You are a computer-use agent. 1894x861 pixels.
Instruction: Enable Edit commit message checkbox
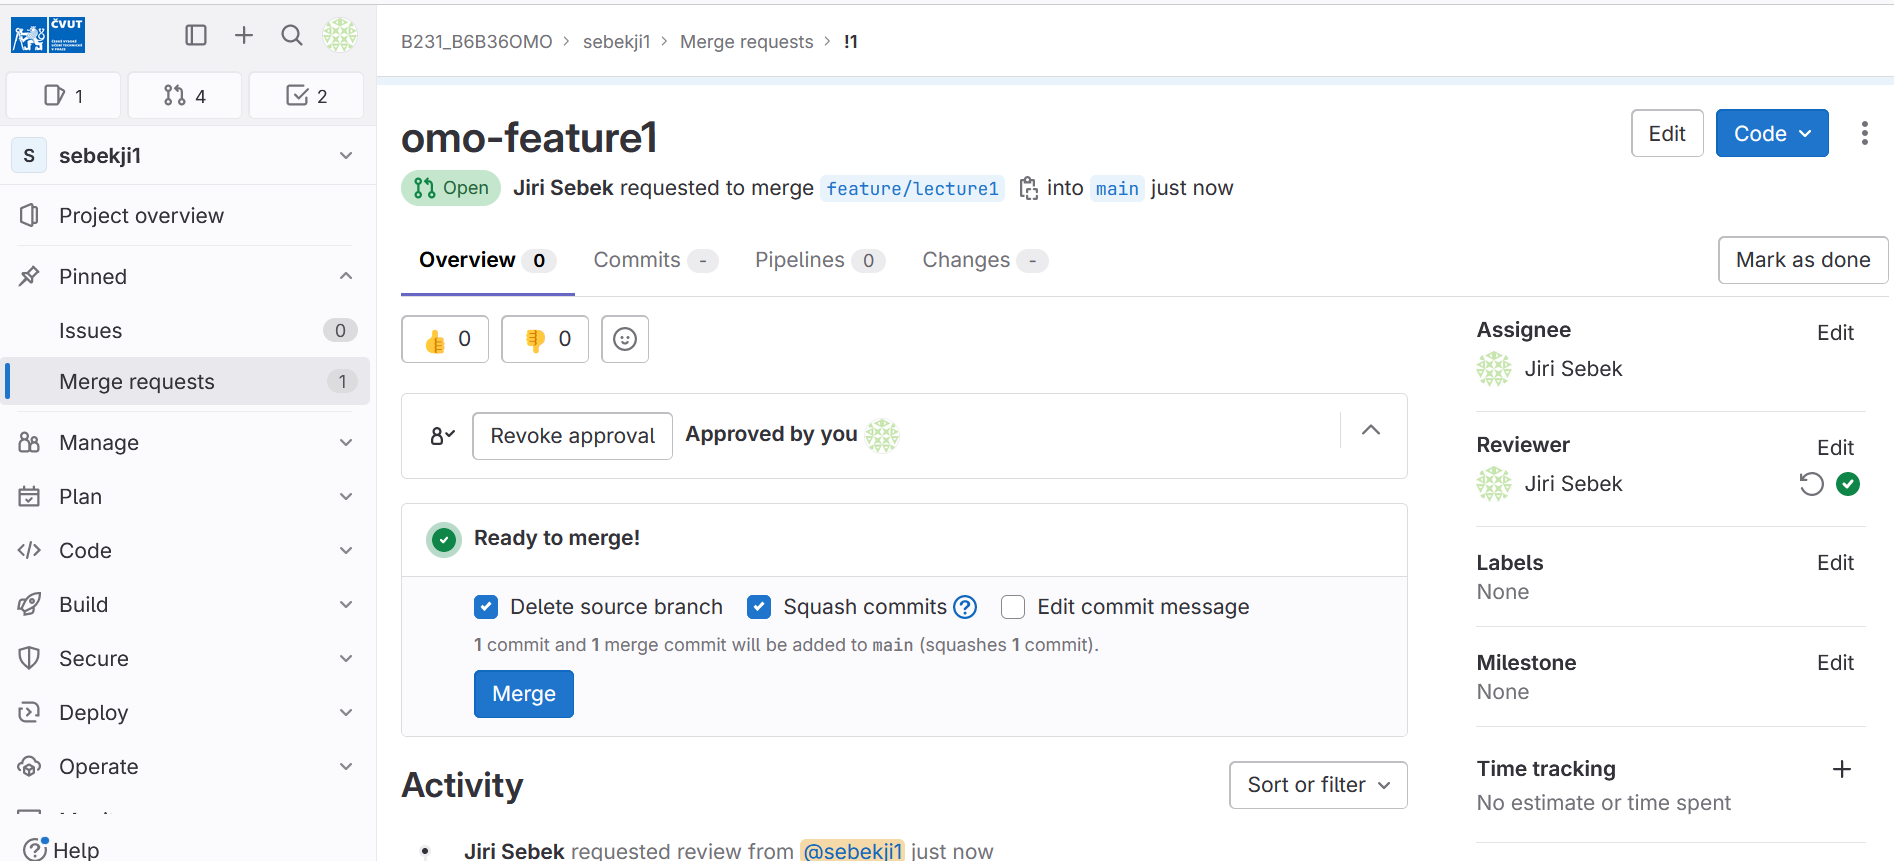point(1013,607)
